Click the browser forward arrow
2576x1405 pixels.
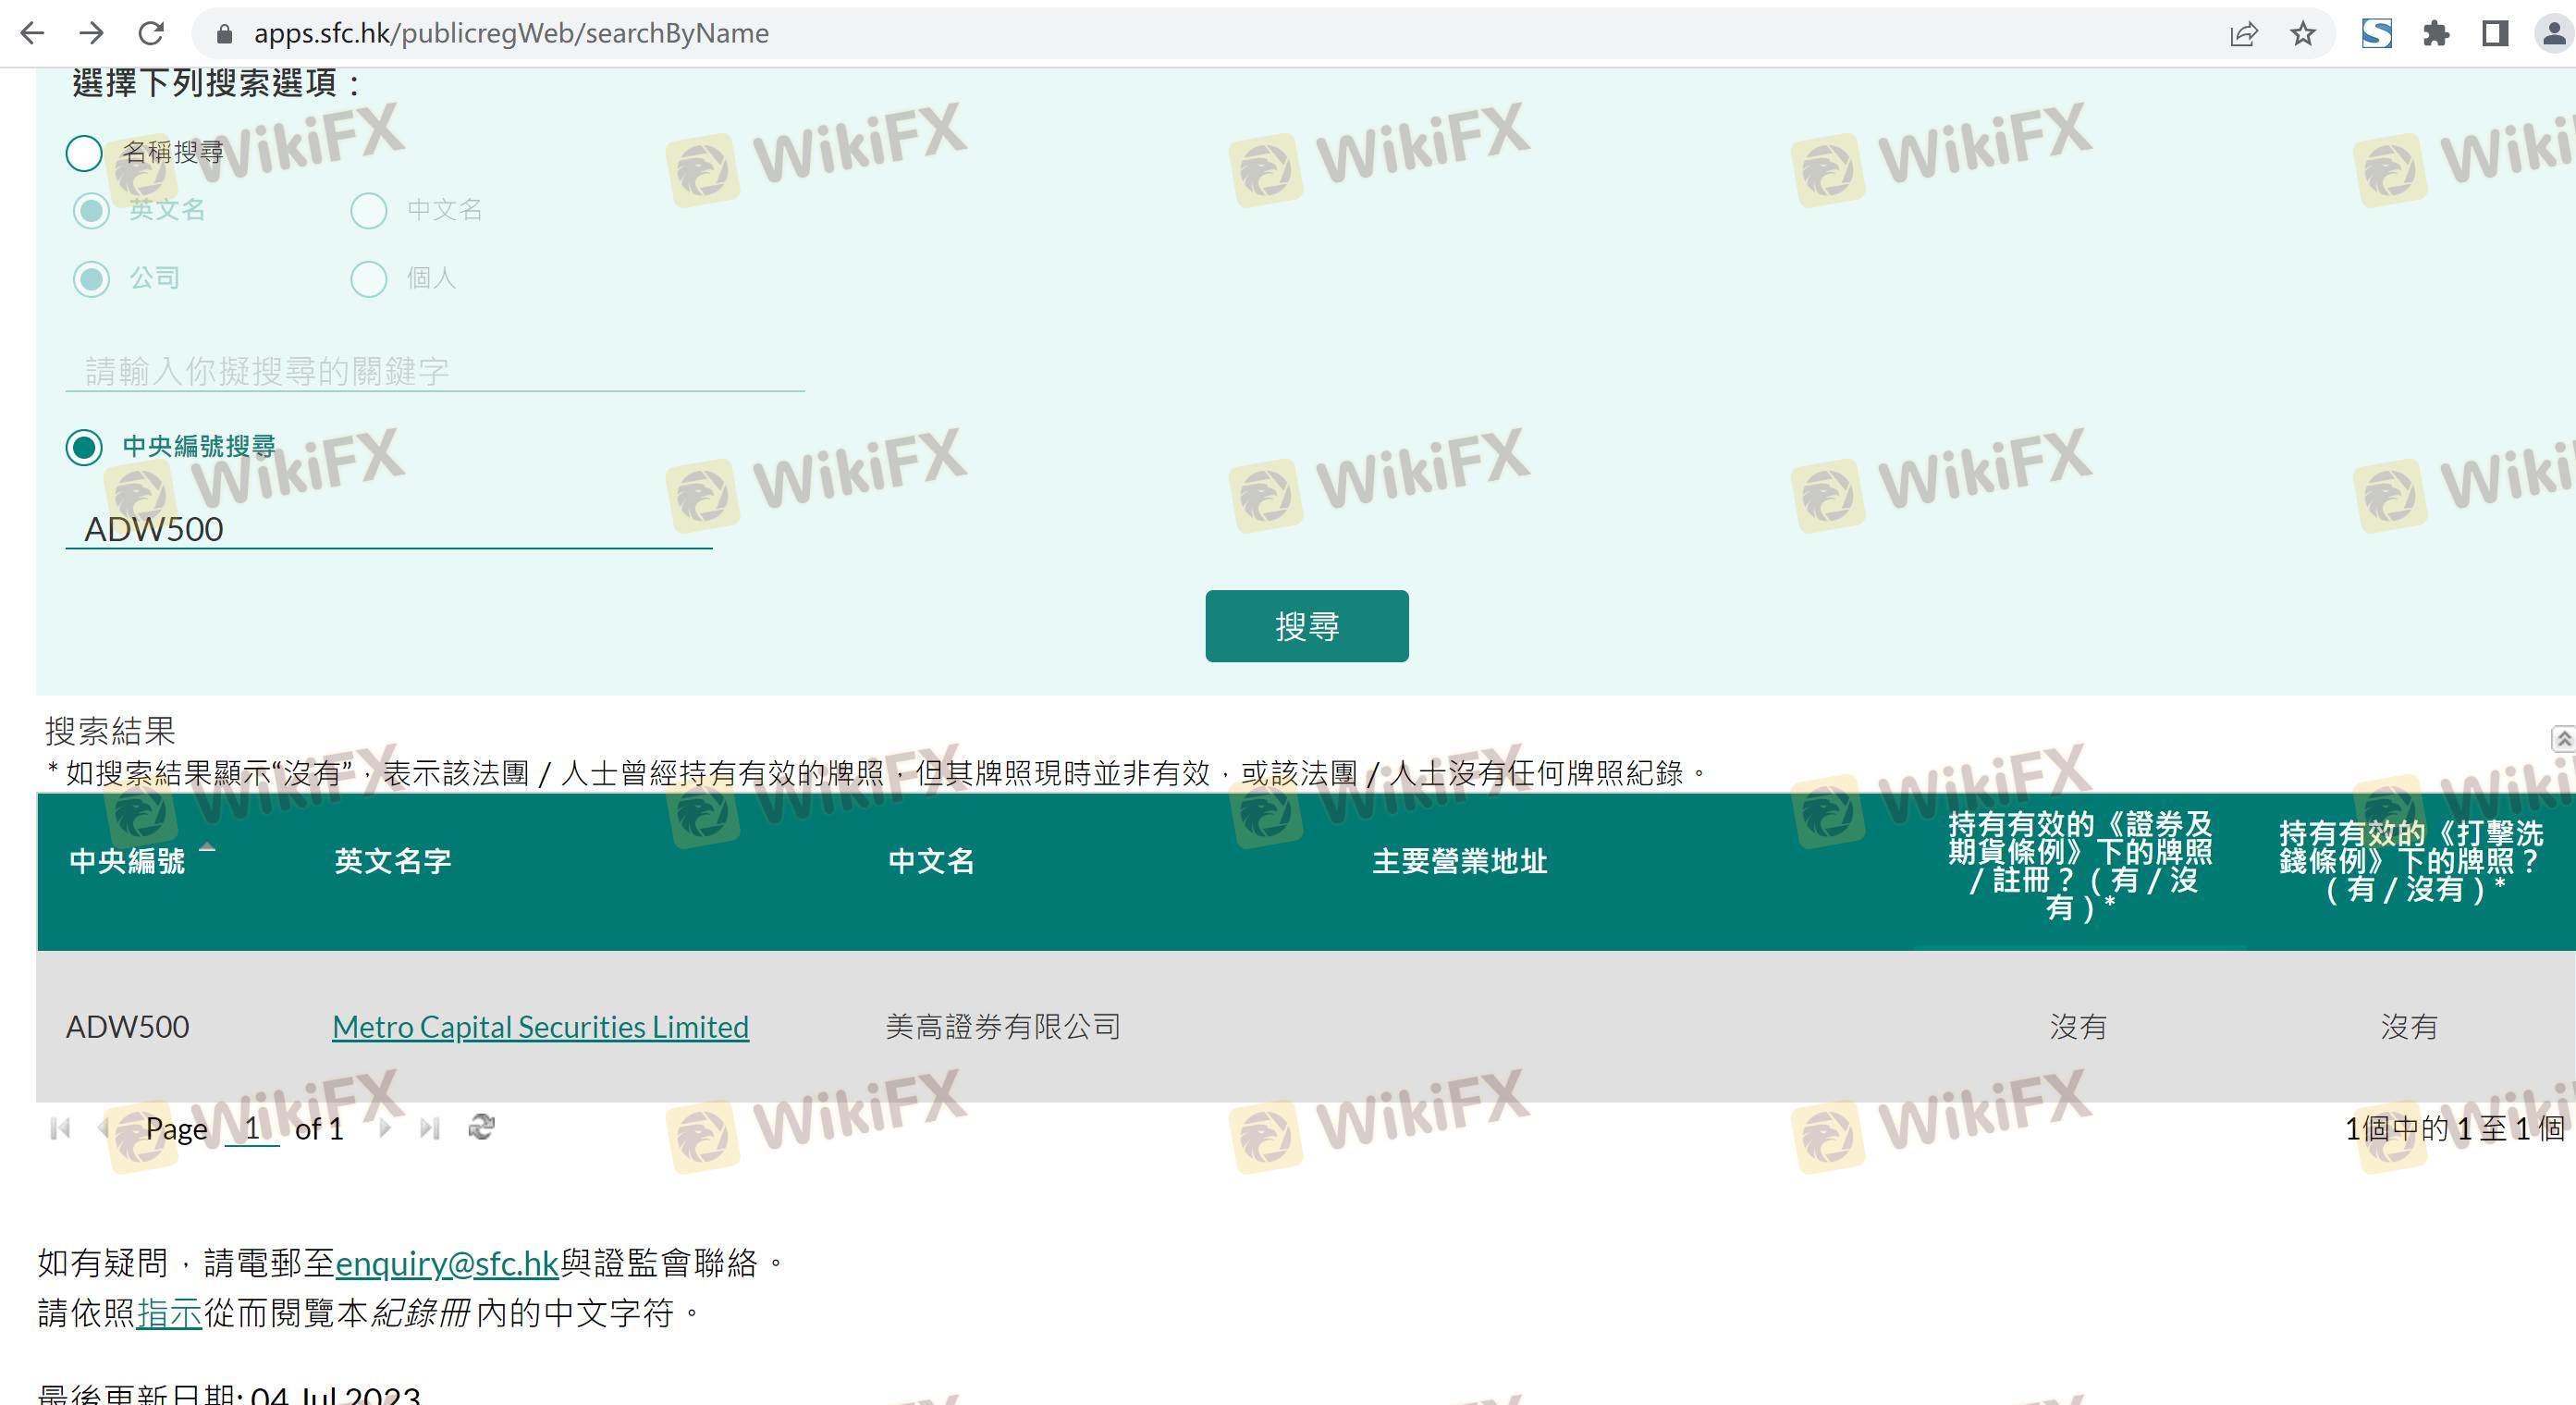pos(91,33)
